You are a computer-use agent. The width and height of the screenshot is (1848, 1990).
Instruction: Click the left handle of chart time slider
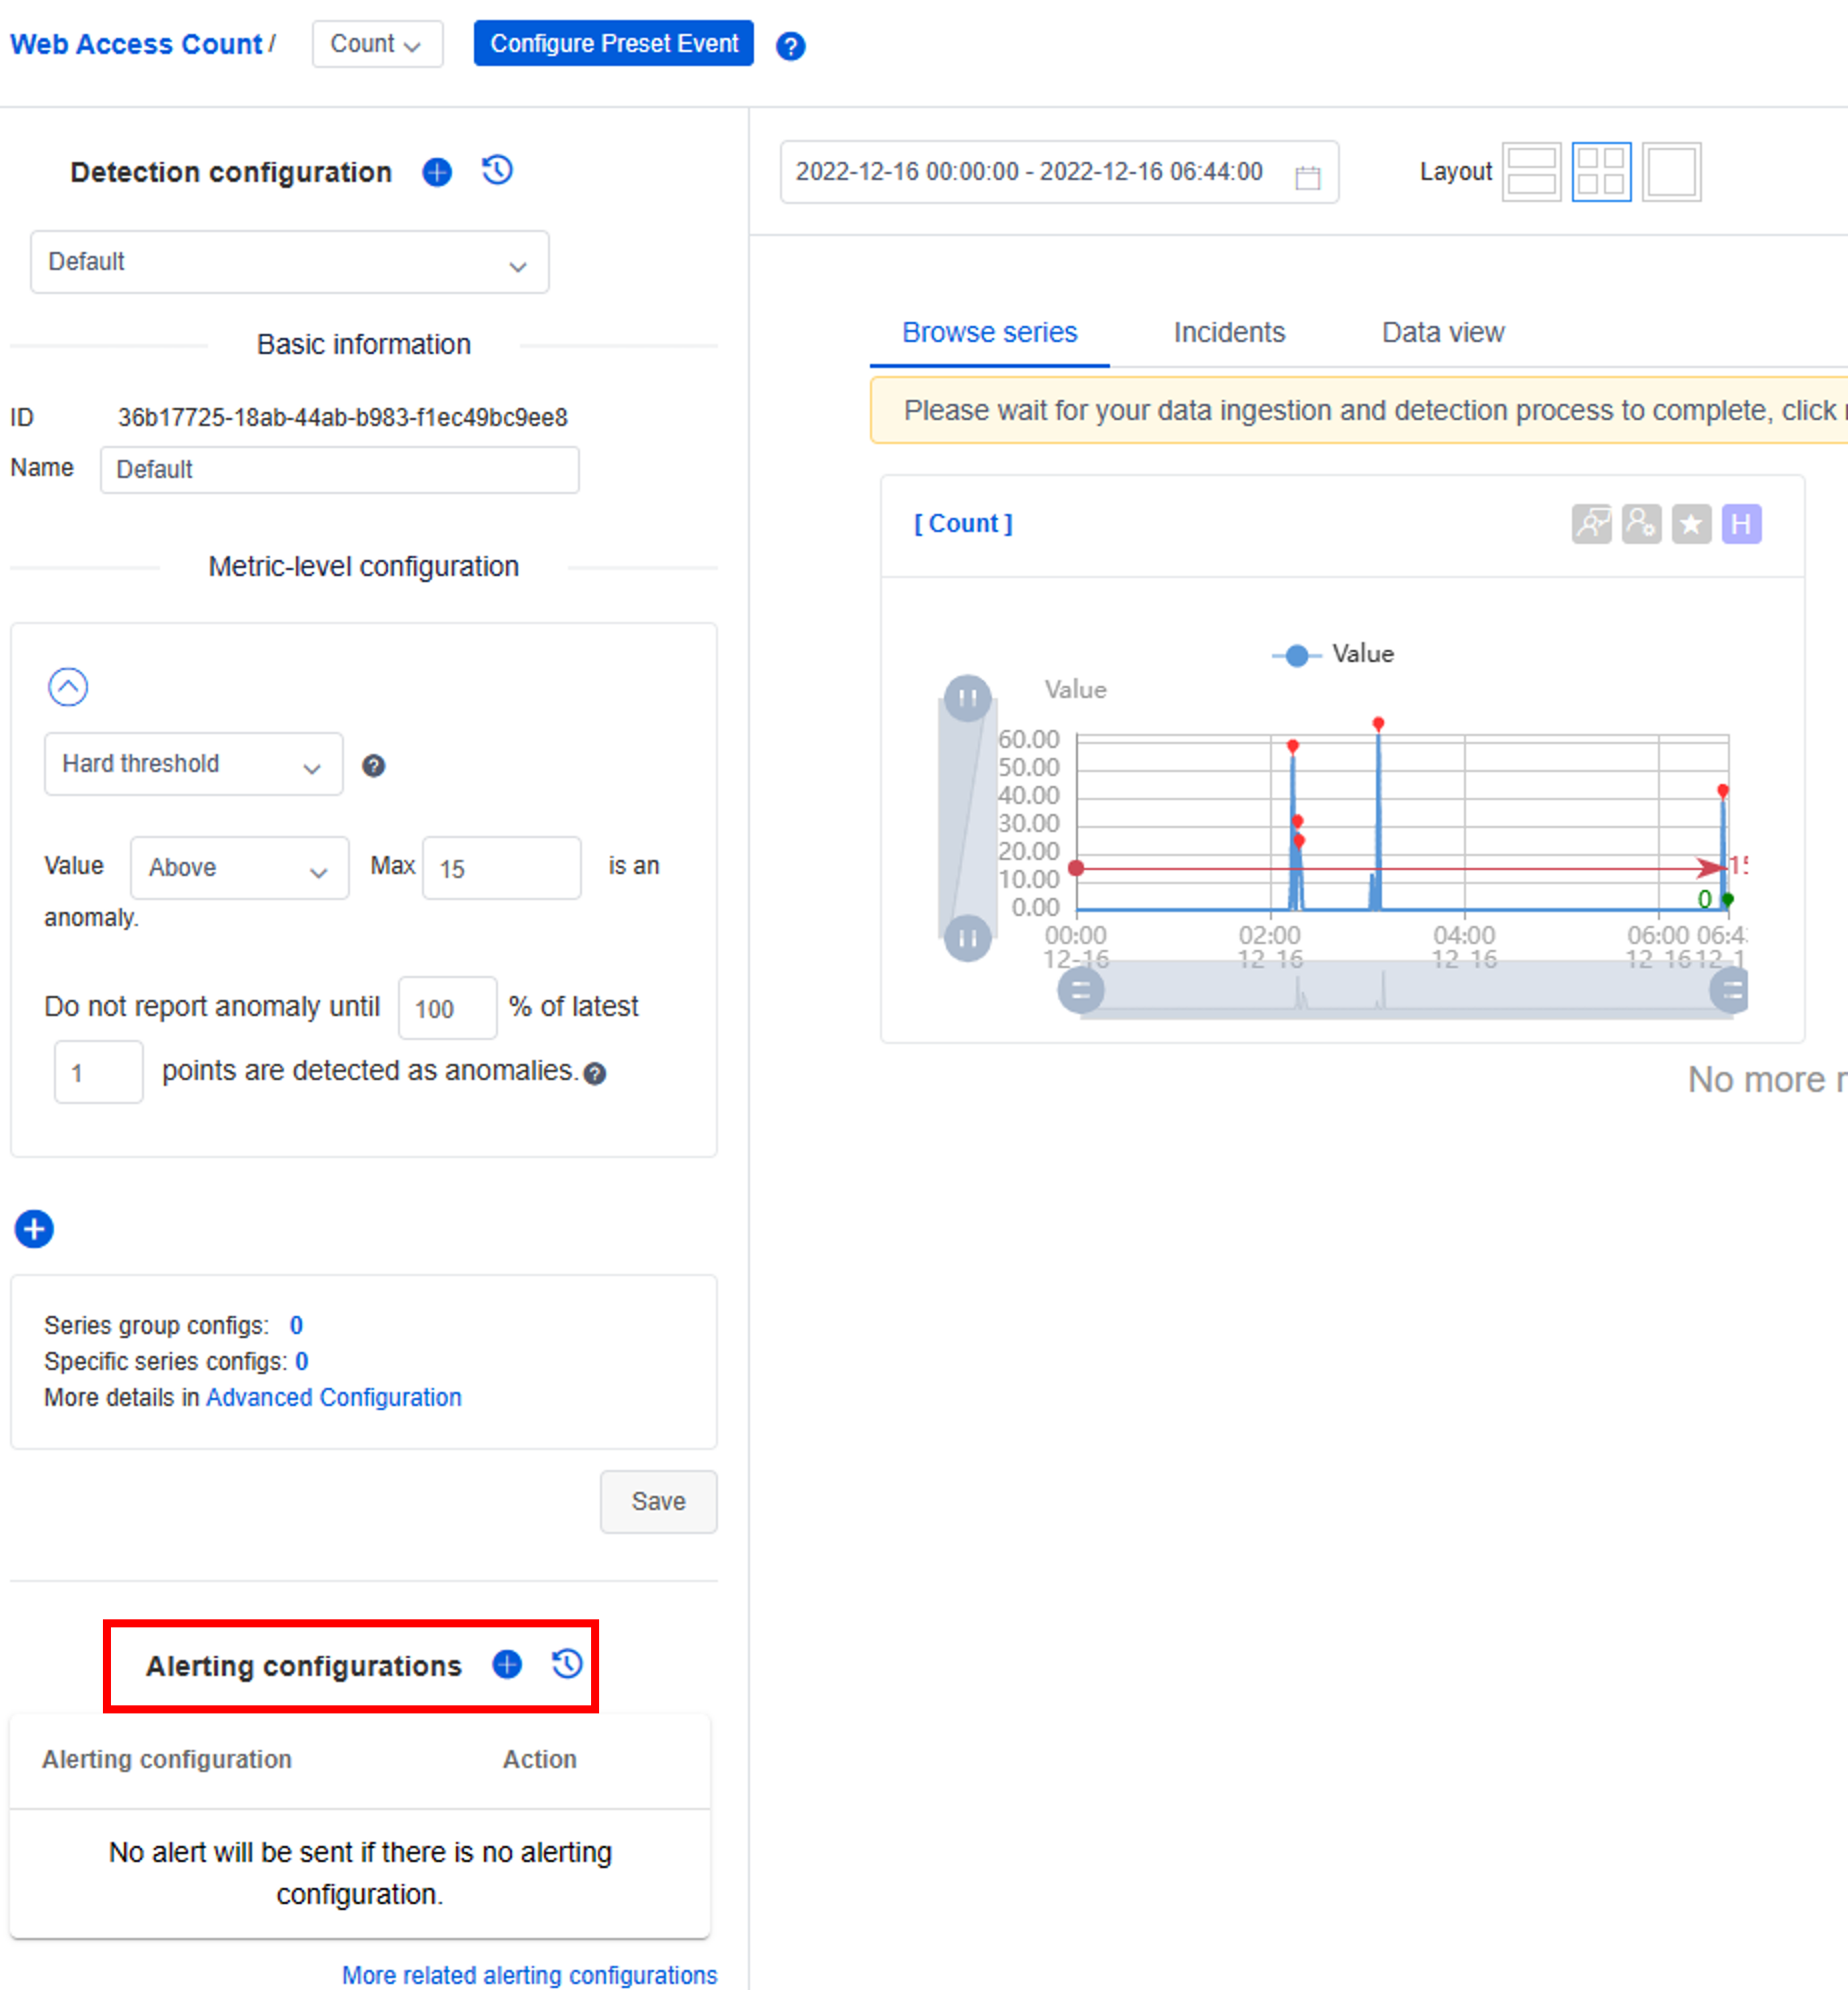[1080, 991]
